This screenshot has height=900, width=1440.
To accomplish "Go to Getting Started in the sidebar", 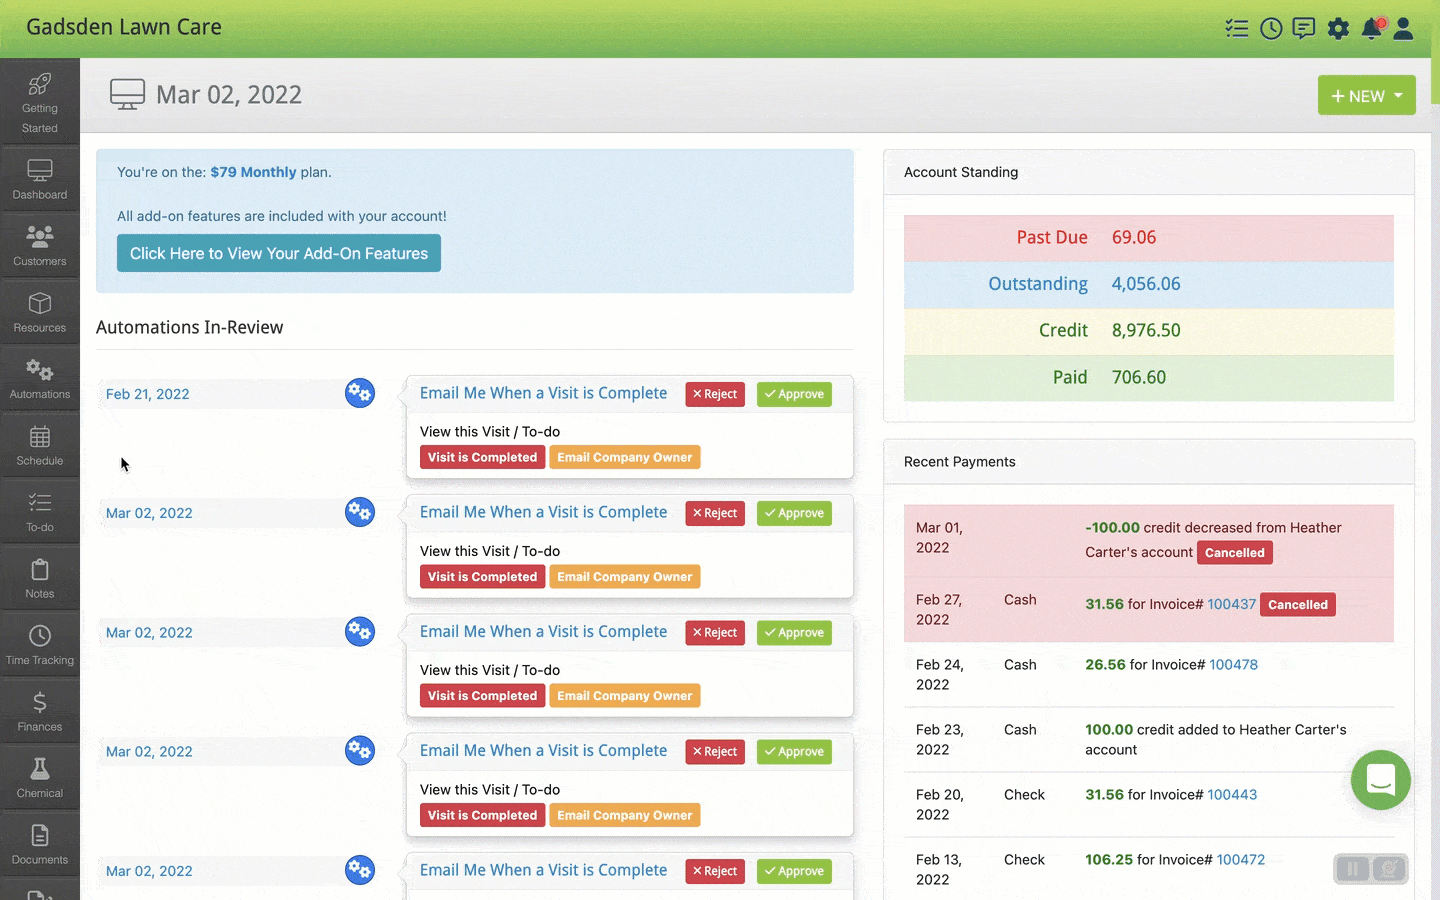I will (x=40, y=102).
